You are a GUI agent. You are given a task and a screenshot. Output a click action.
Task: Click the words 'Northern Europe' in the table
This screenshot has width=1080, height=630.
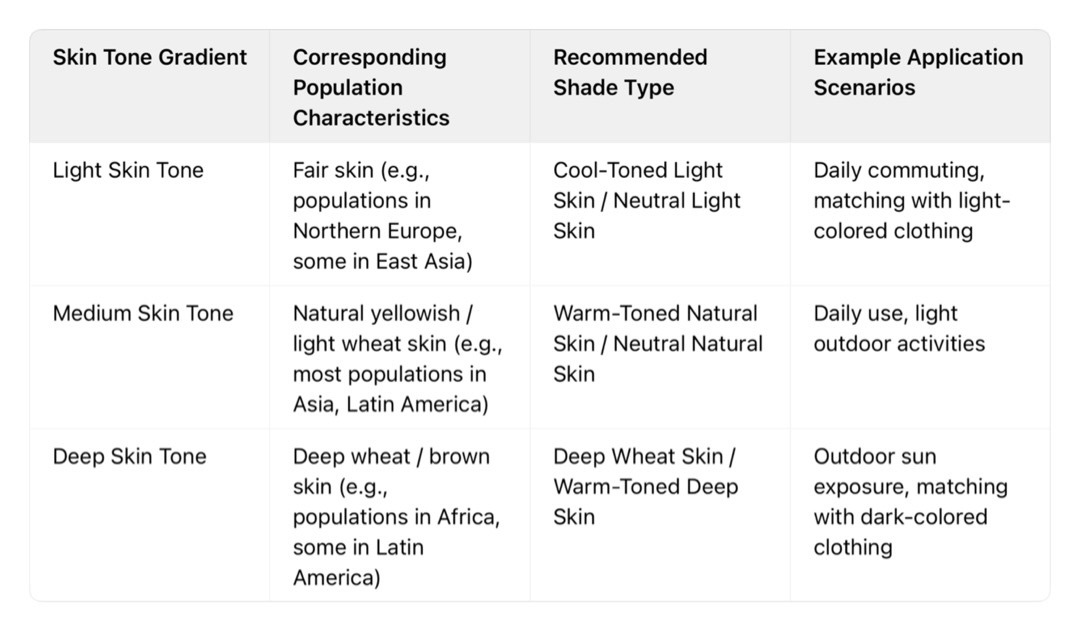point(376,230)
